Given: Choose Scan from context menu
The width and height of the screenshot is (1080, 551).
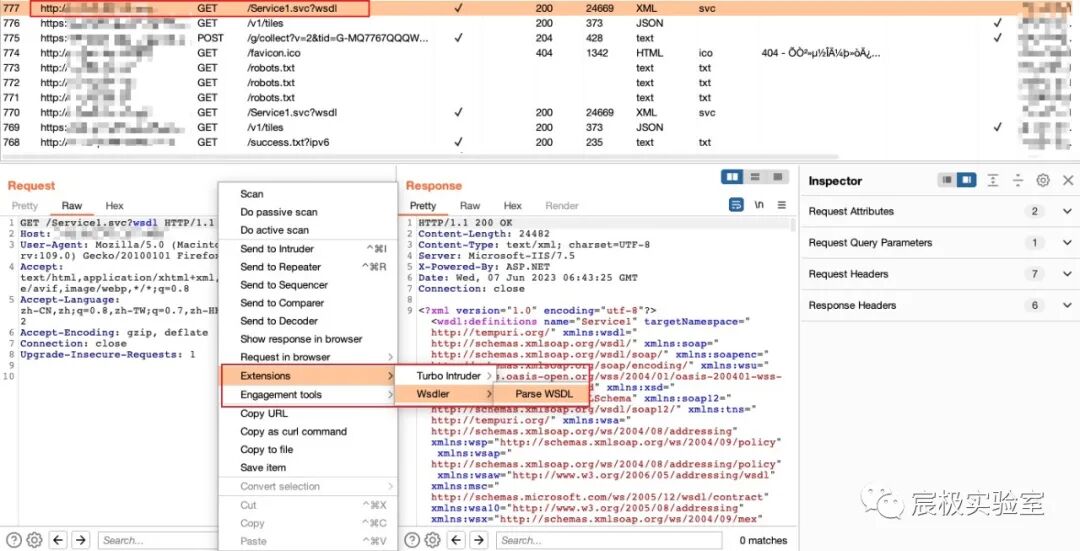Looking at the screenshot, I should [308, 194].
